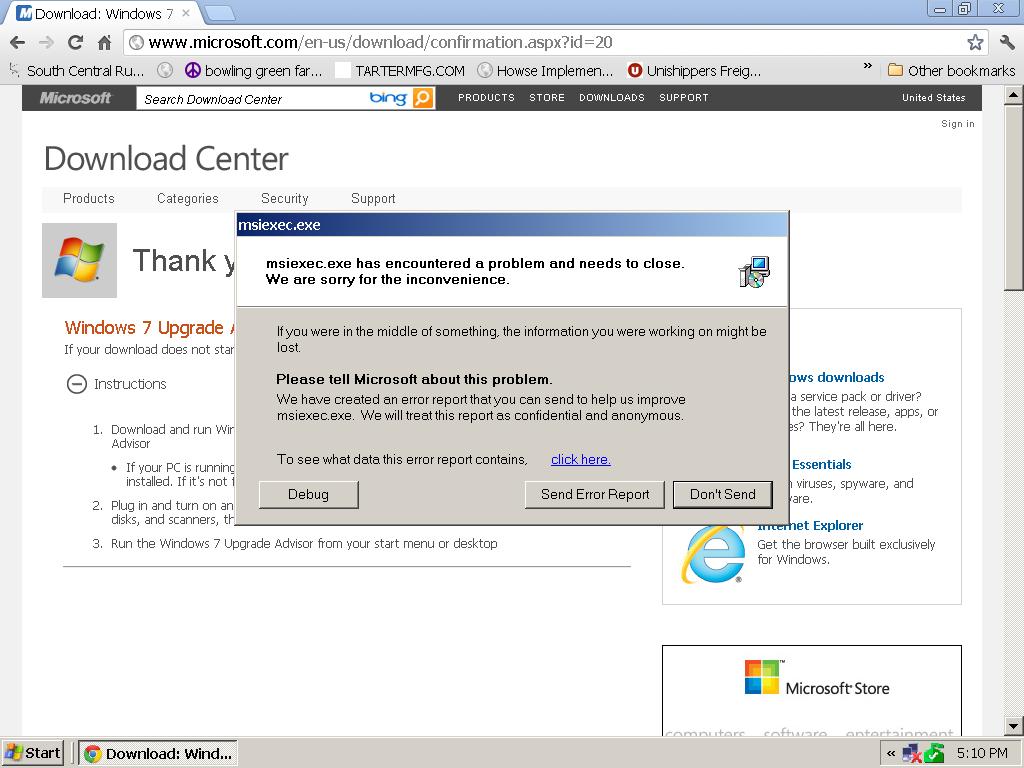Reload the page with refresh icon
Image resolution: width=1024 pixels, height=768 pixels.
pos(76,42)
